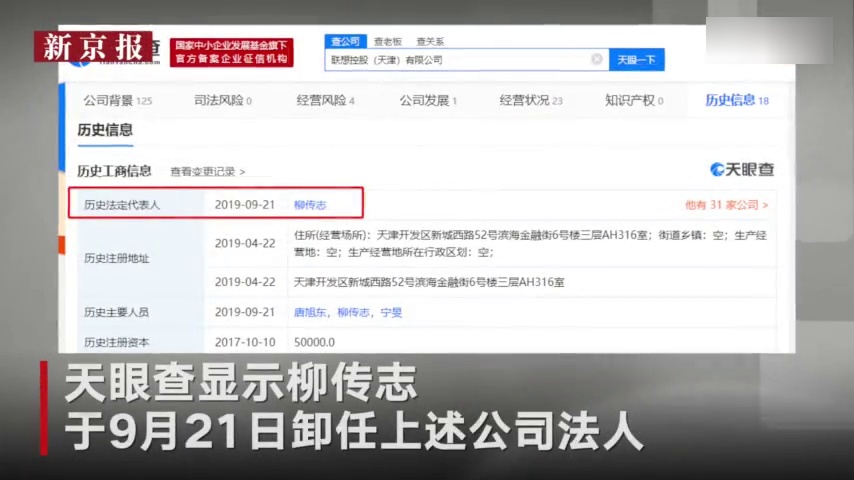Open 柳传志 in historical legal representative row

point(310,205)
